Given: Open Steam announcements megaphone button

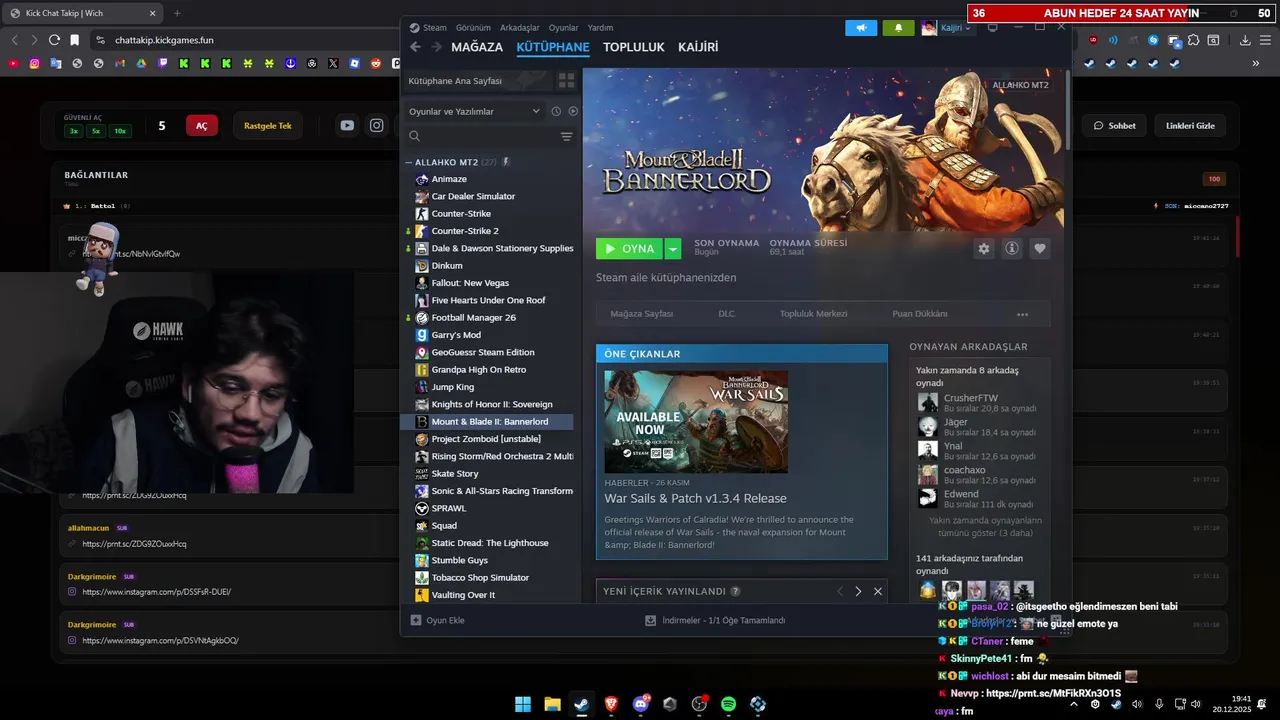Looking at the screenshot, I should (x=860, y=28).
